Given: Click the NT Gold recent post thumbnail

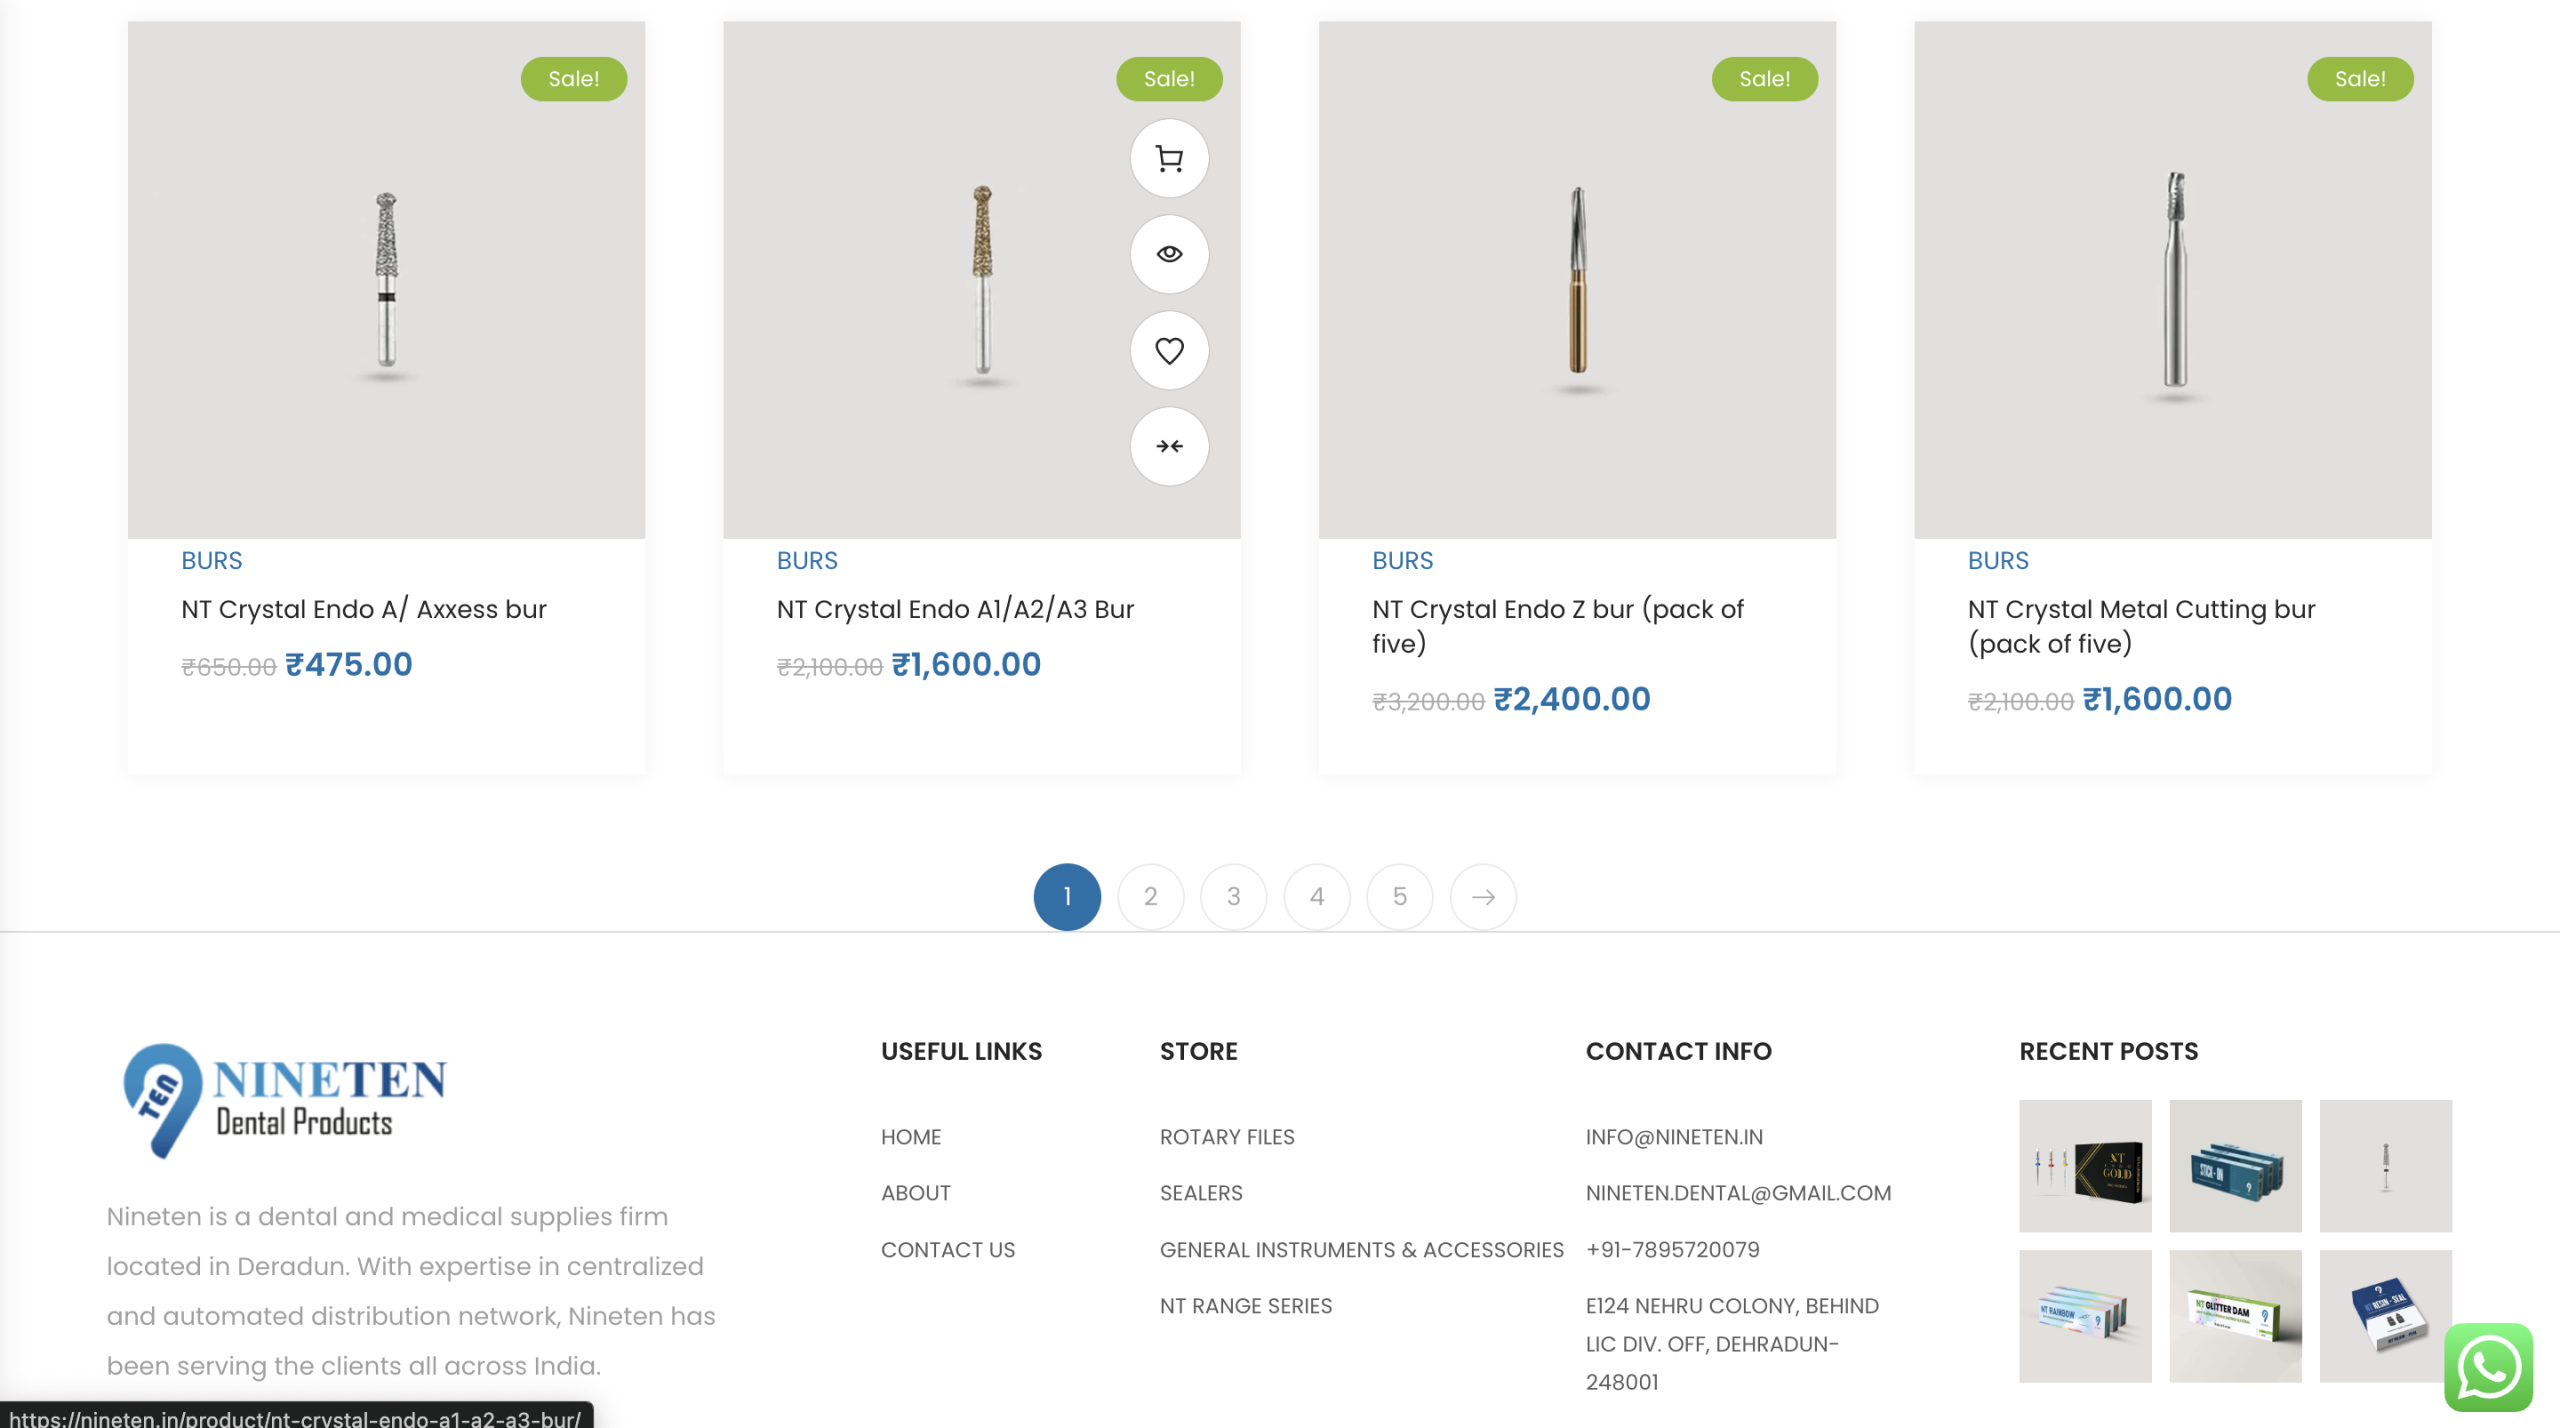Looking at the screenshot, I should click(x=2085, y=1166).
